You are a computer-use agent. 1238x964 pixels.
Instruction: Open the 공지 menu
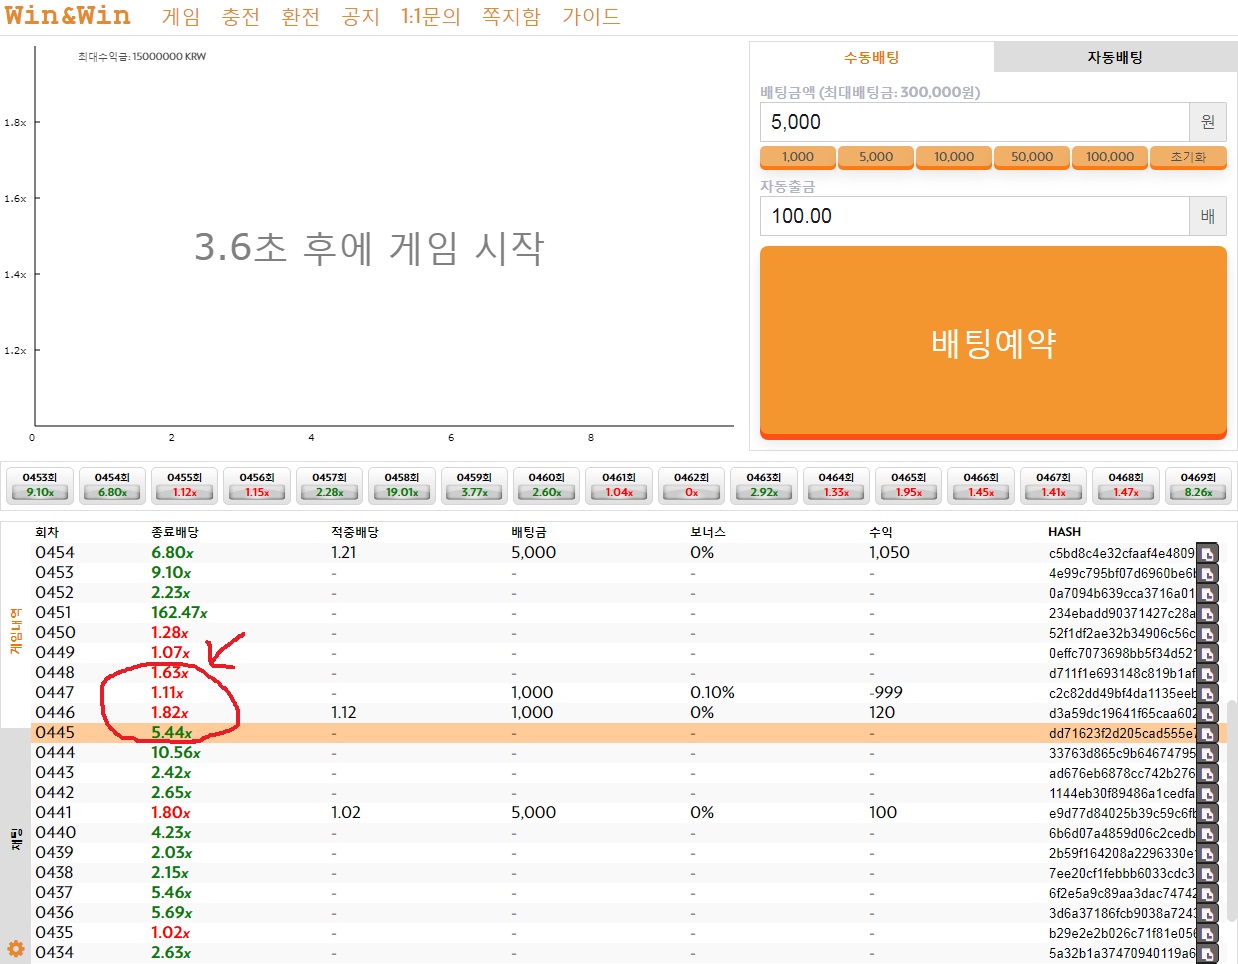[361, 16]
